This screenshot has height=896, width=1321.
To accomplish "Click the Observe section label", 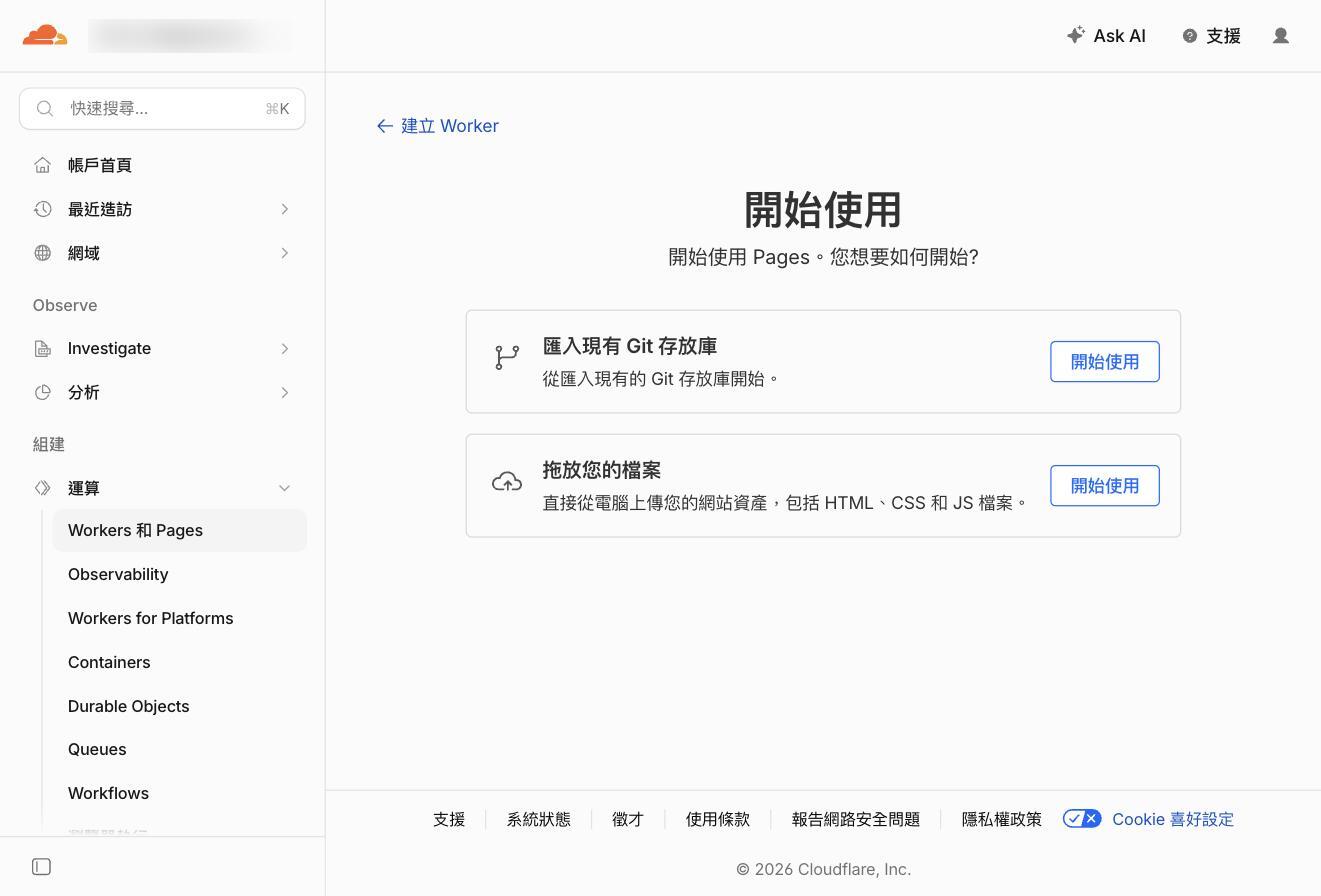I will [x=65, y=305].
